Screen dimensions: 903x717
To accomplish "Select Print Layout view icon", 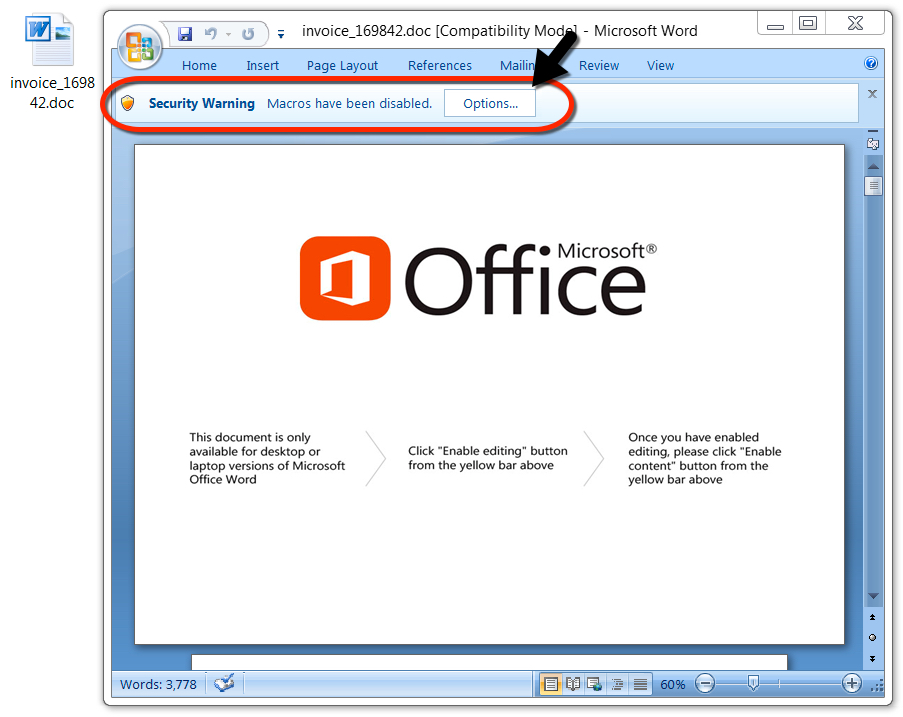I will 551,684.
